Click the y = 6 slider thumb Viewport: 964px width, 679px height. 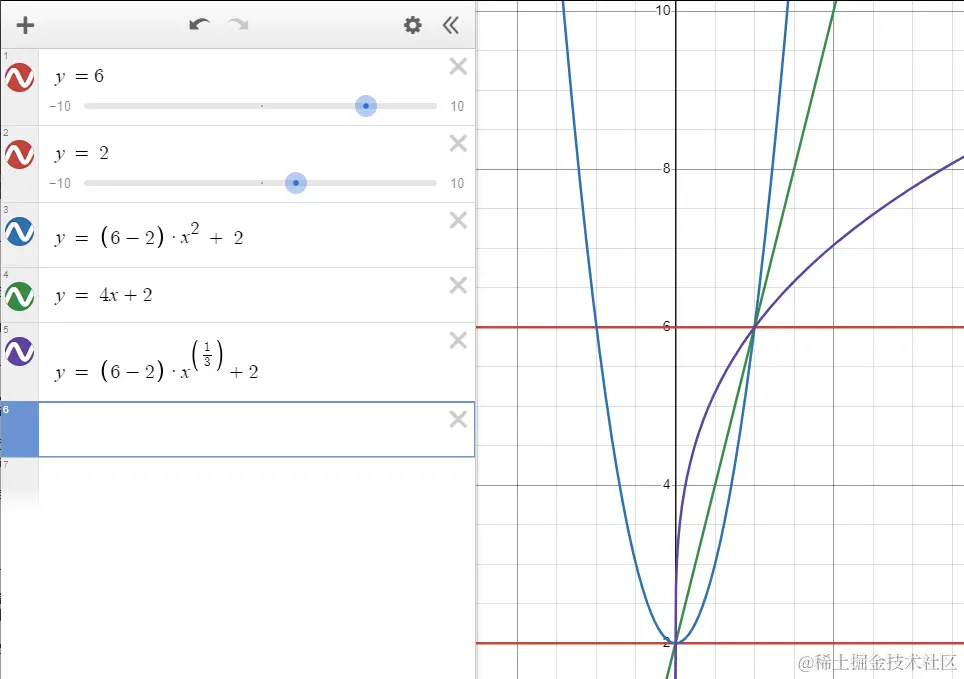[366, 106]
